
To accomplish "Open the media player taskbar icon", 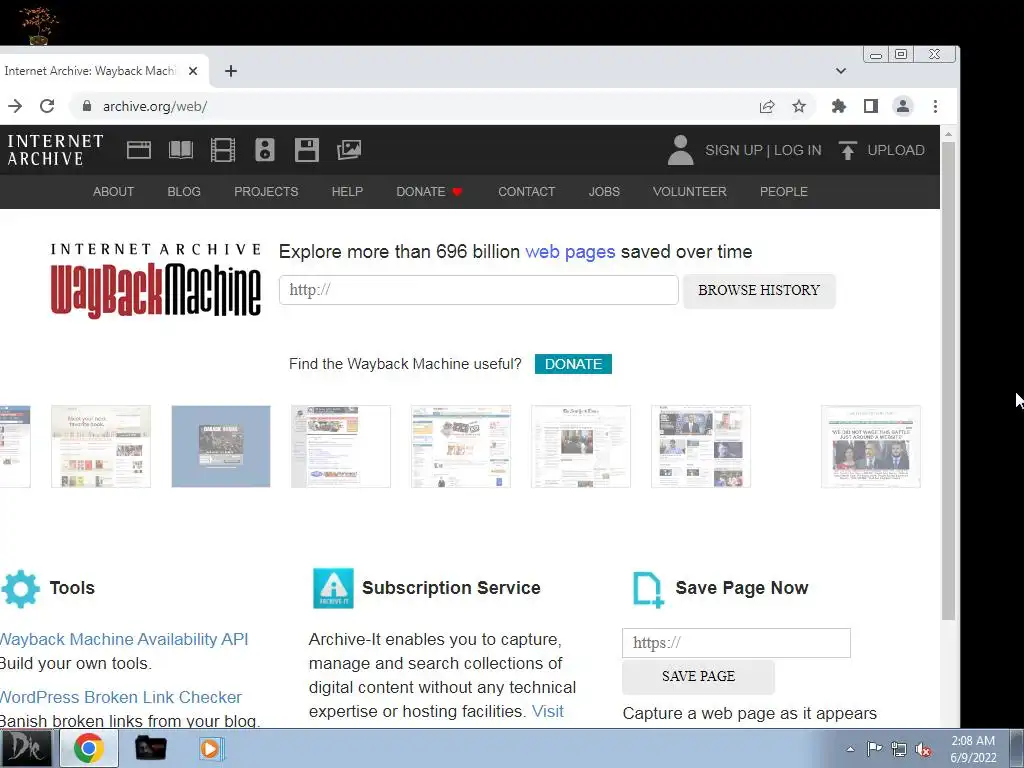I will (x=210, y=748).
